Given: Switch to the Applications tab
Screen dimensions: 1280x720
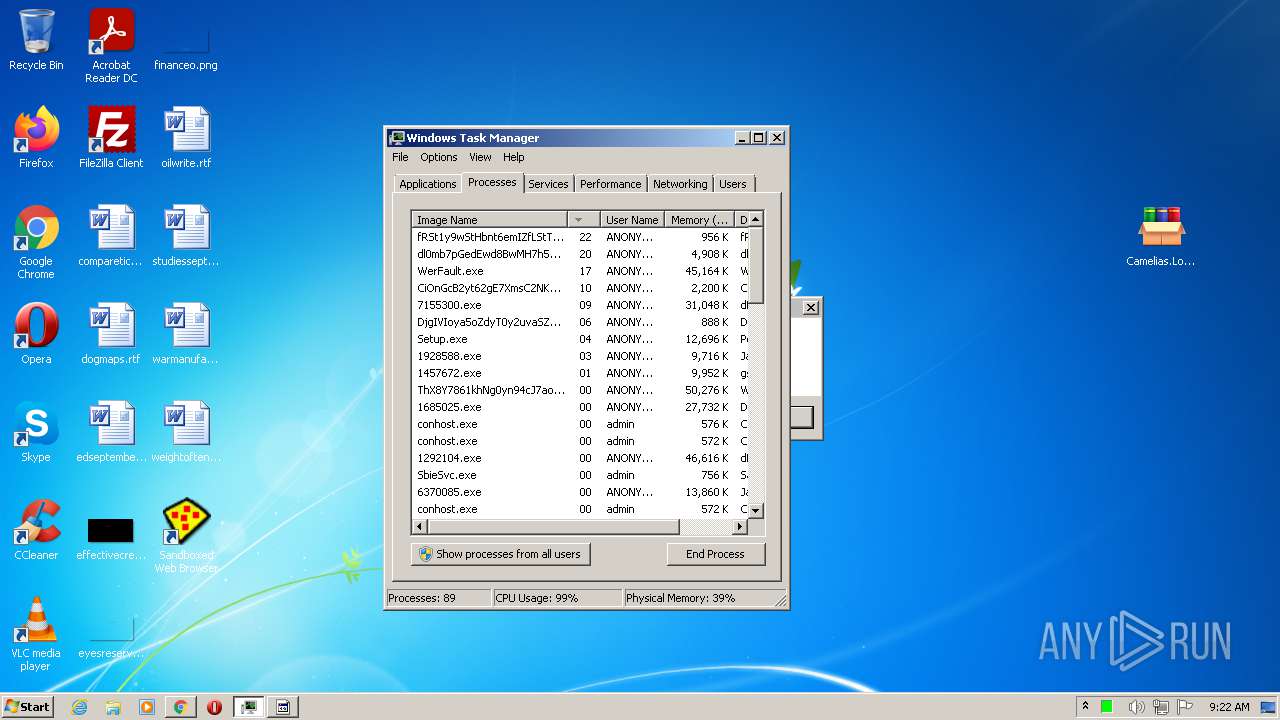Looking at the screenshot, I should pos(427,184).
